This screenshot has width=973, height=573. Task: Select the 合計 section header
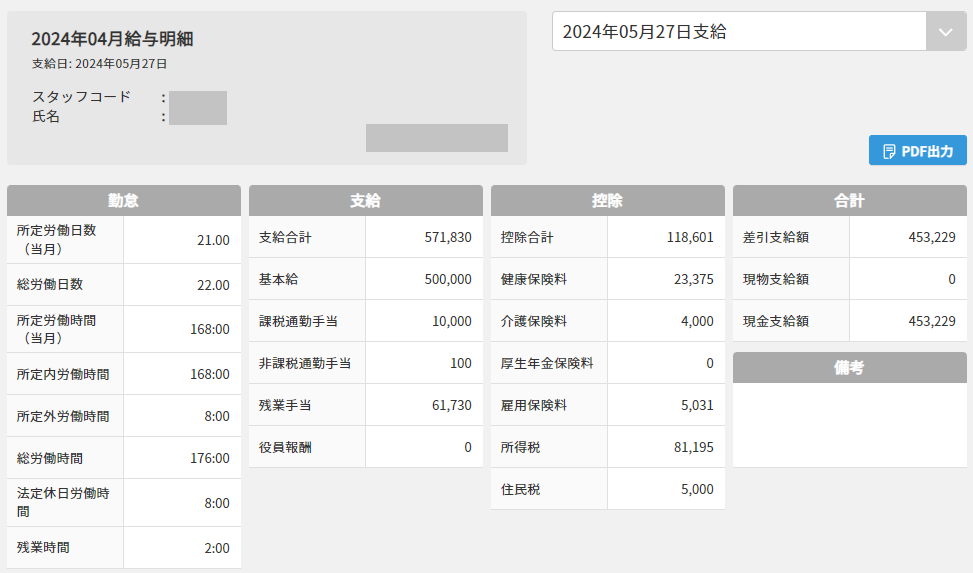coord(850,201)
